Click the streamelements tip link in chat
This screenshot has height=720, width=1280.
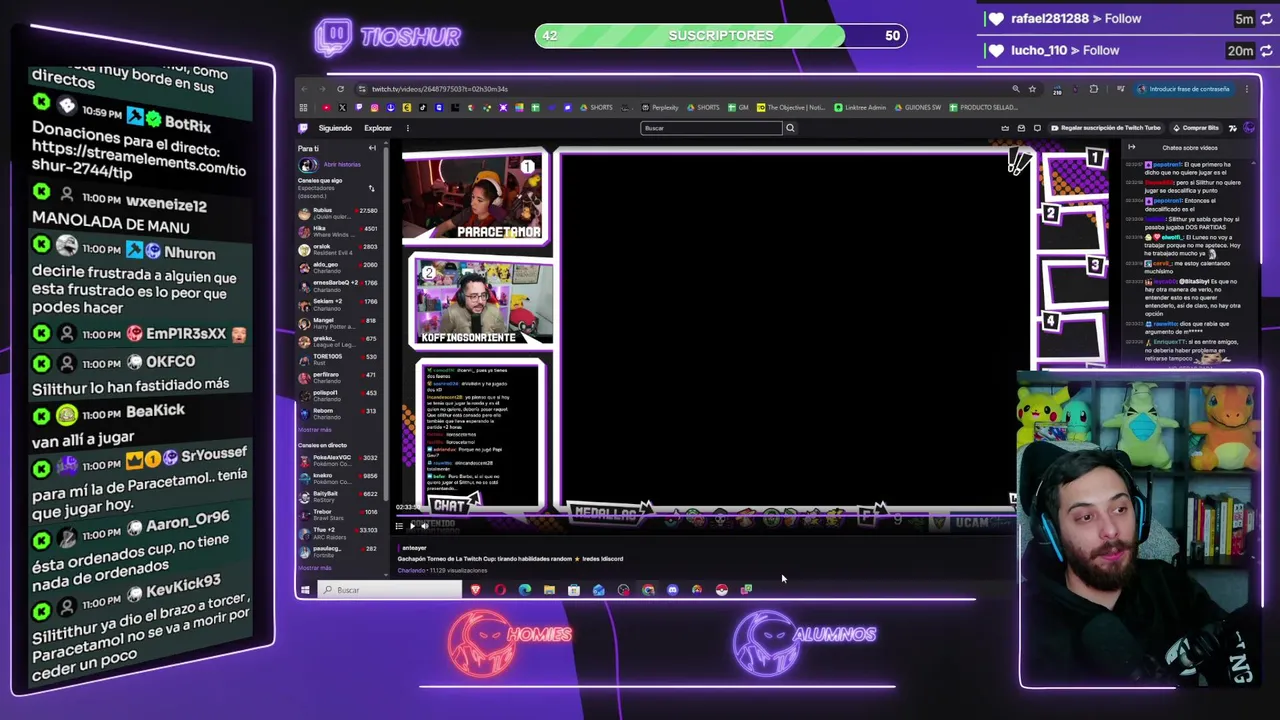point(139,161)
